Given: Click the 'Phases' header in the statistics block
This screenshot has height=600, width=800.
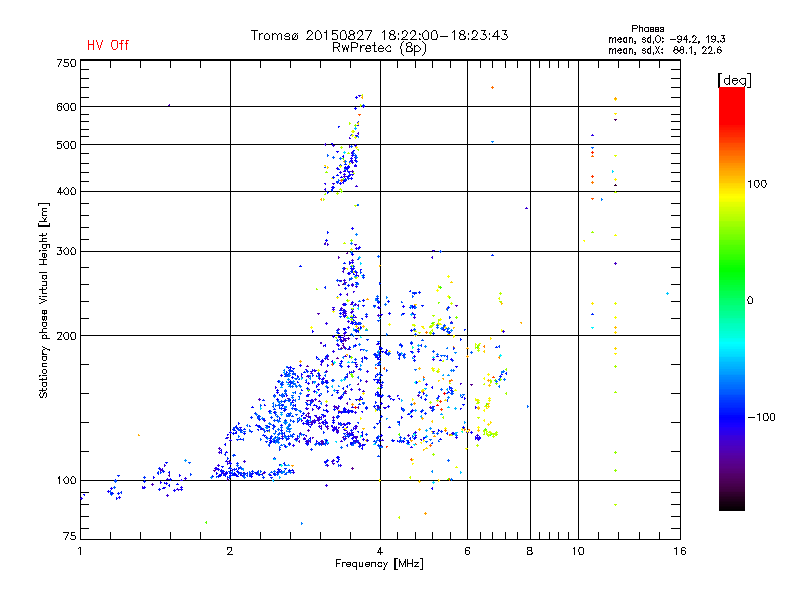Looking at the screenshot, I should click(x=647, y=29).
